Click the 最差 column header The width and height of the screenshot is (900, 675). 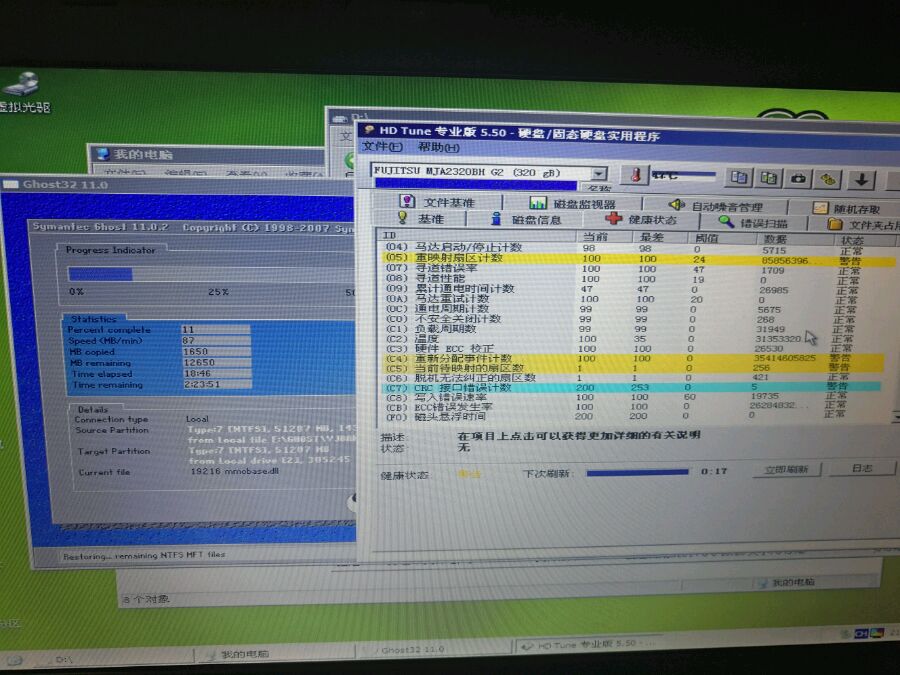coord(660,237)
